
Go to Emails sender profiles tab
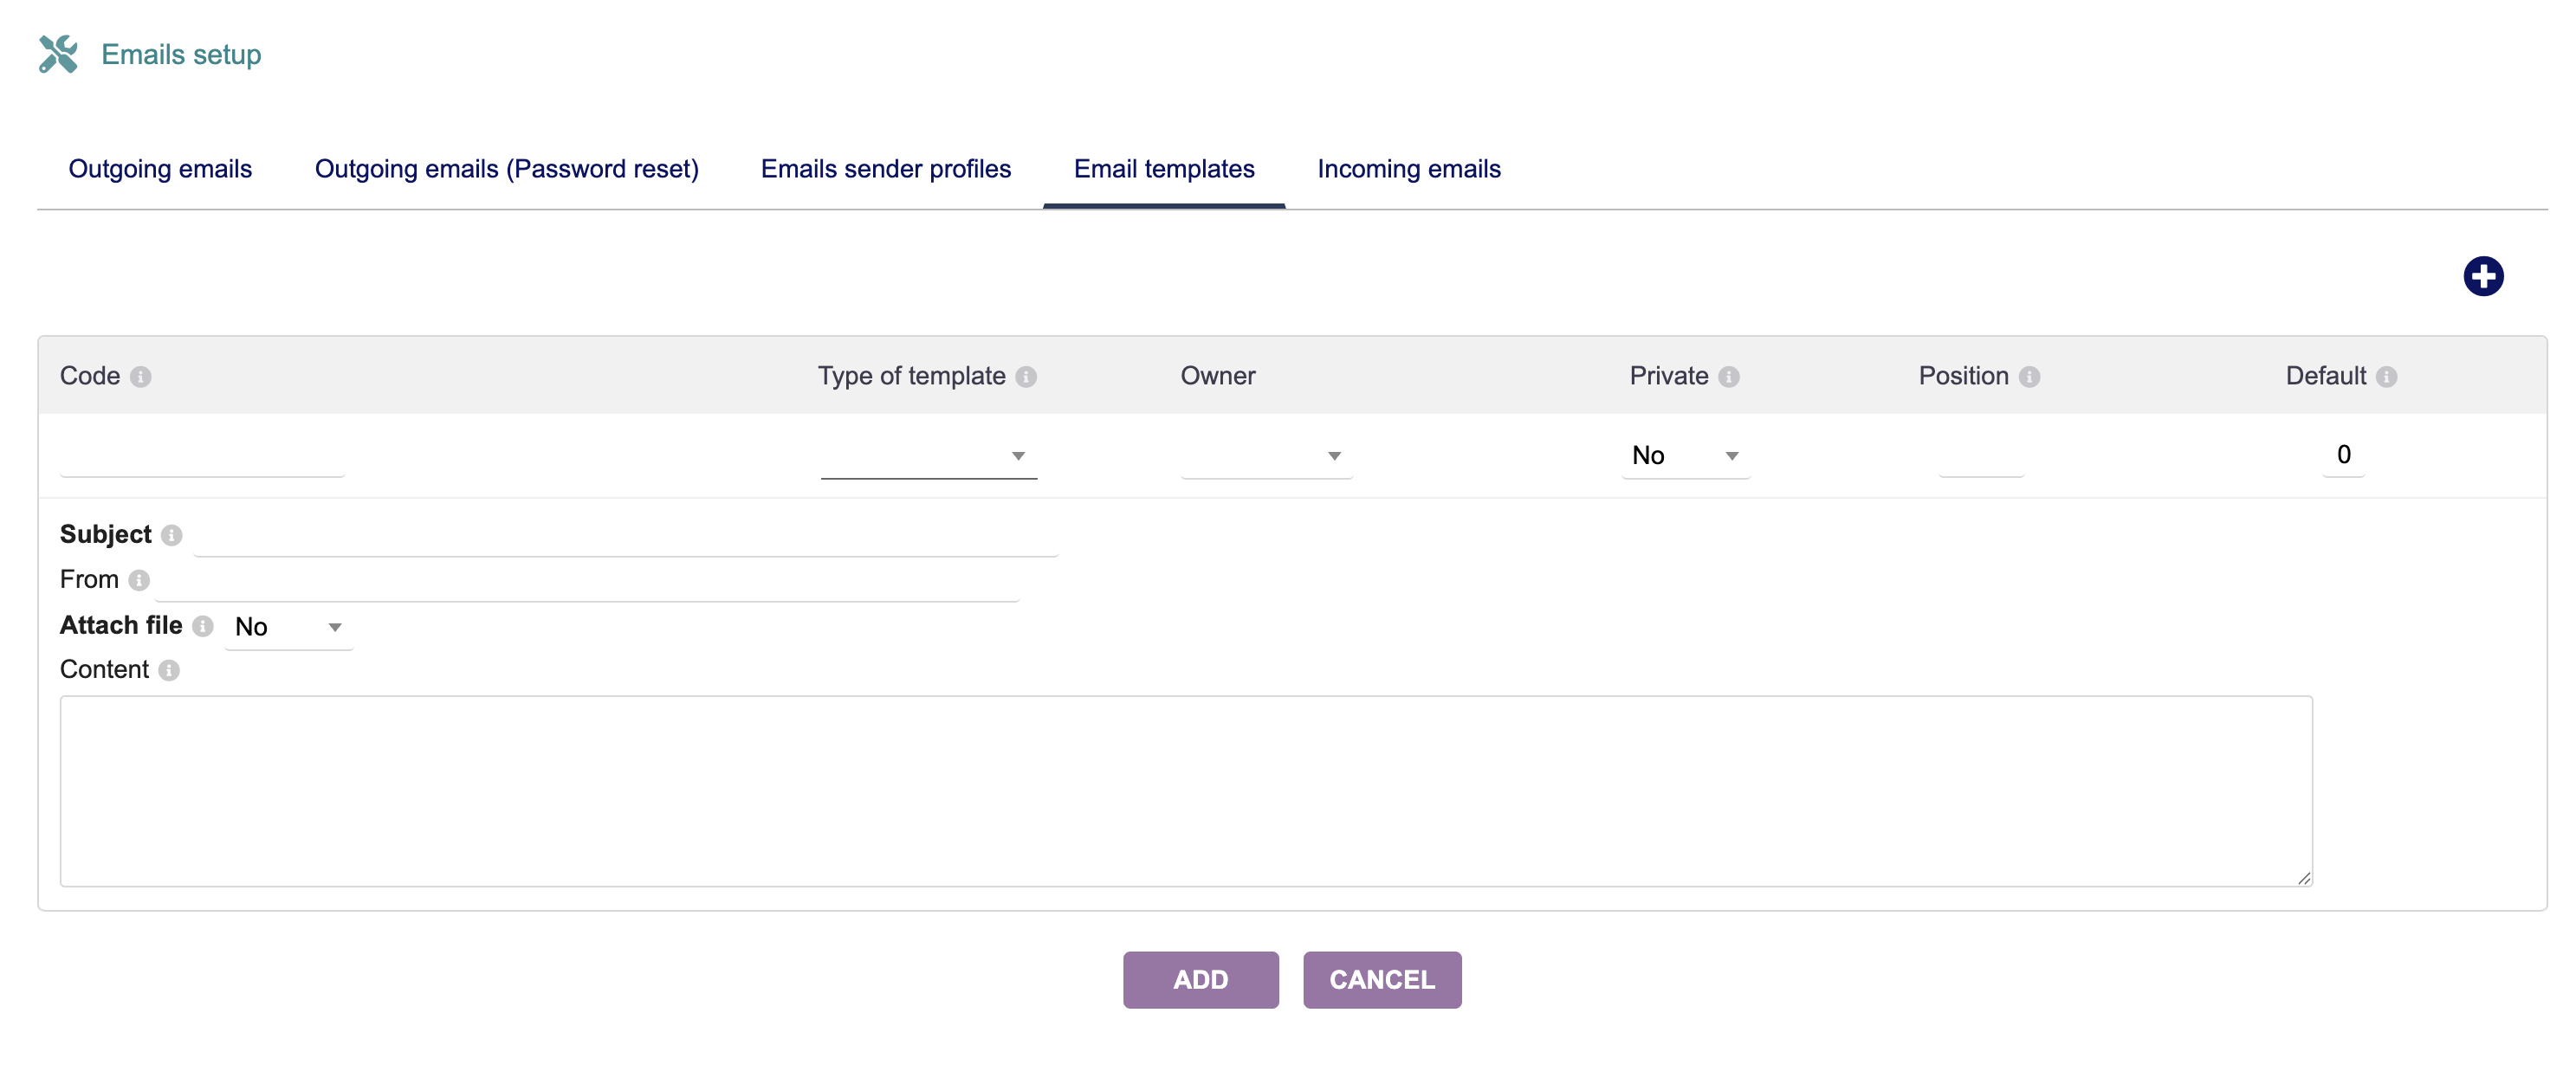[x=885, y=169]
